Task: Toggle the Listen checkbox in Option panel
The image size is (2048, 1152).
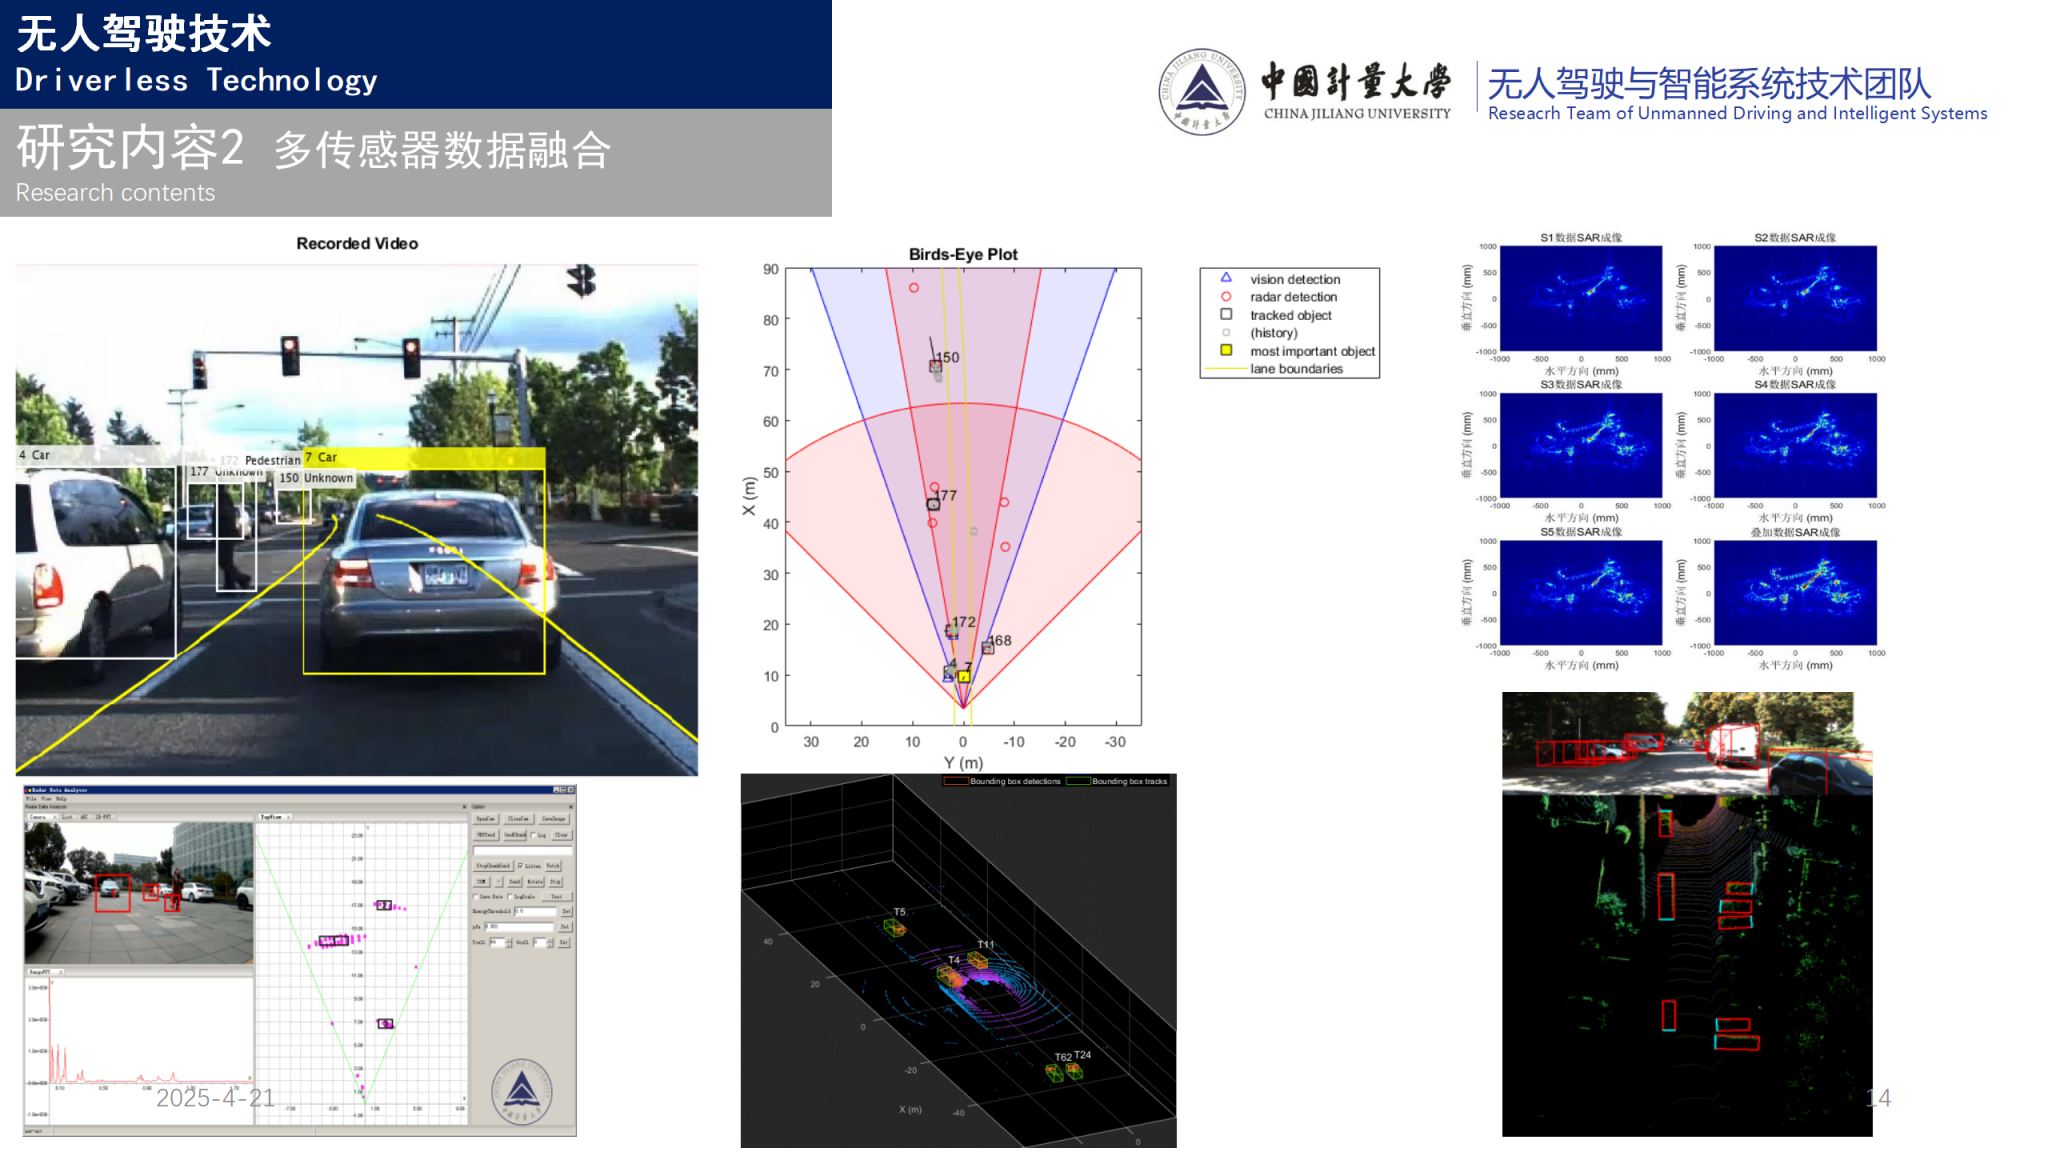Action: coord(520,866)
